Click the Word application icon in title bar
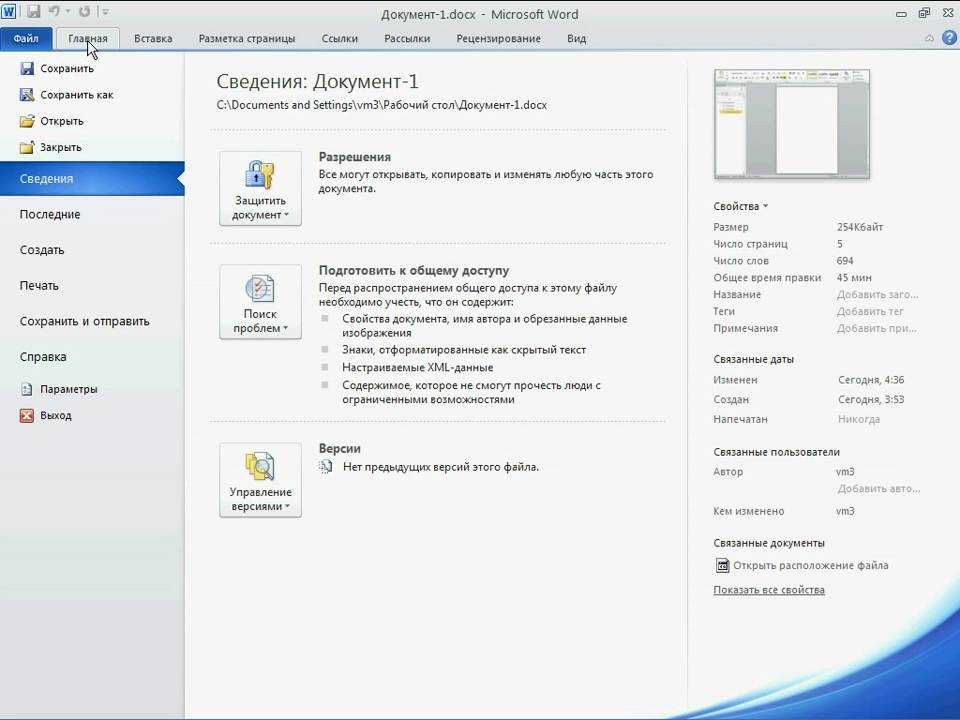The image size is (960, 720). coord(9,12)
